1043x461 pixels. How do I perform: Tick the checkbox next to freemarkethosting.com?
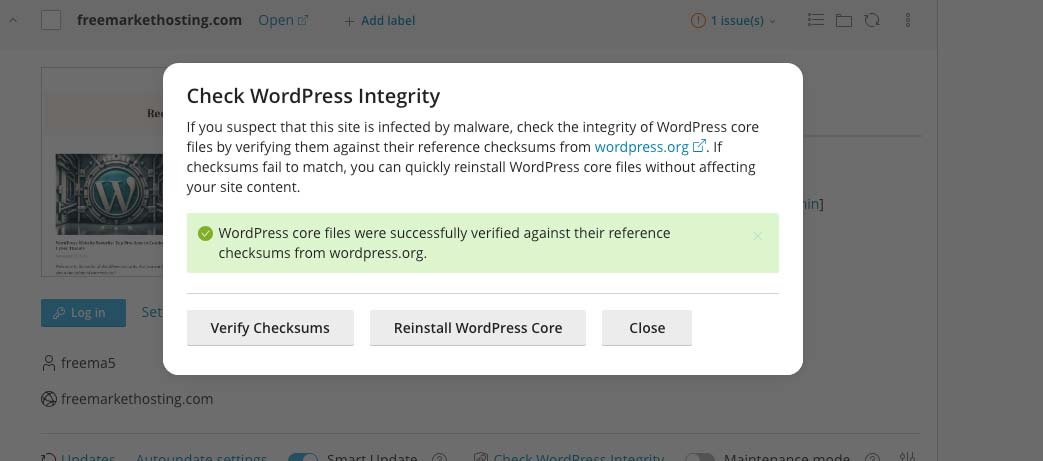51,20
